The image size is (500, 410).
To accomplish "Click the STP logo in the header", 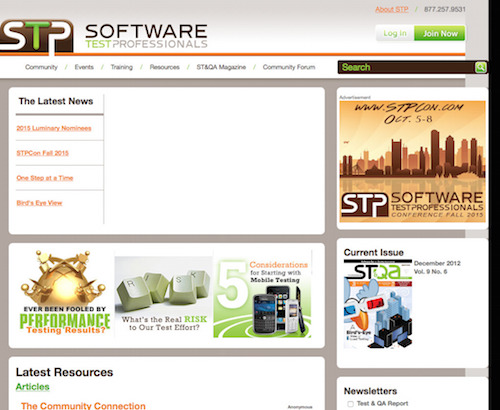I will [x=36, y=36].
